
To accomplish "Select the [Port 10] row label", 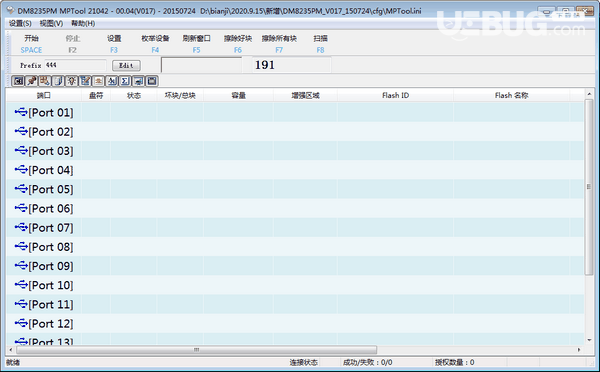I will pos(51,285).
